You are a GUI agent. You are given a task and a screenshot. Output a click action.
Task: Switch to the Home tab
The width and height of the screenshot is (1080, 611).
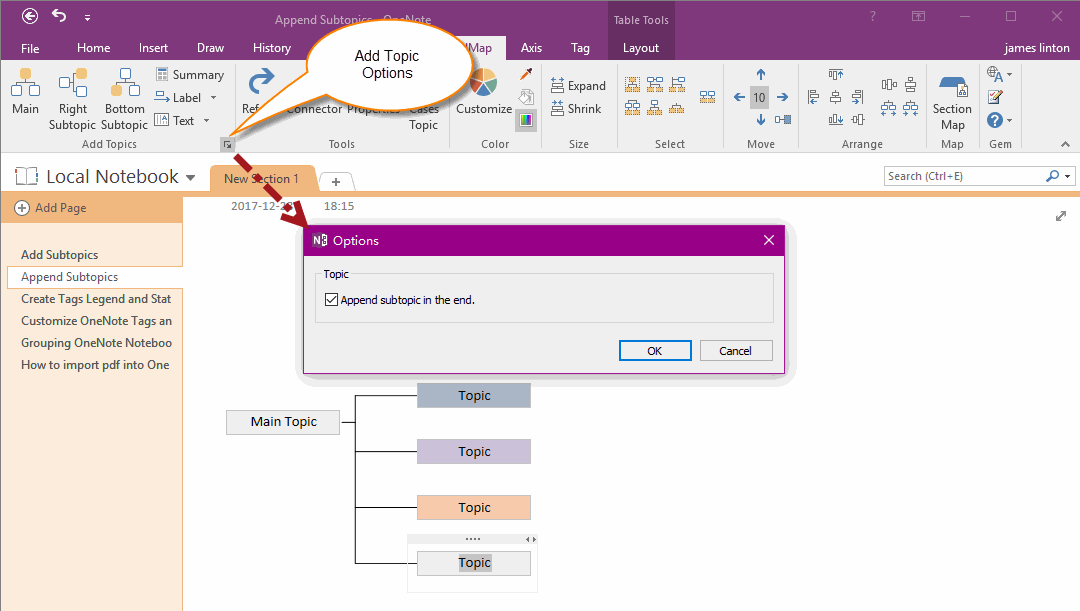(x=94, y=48)
